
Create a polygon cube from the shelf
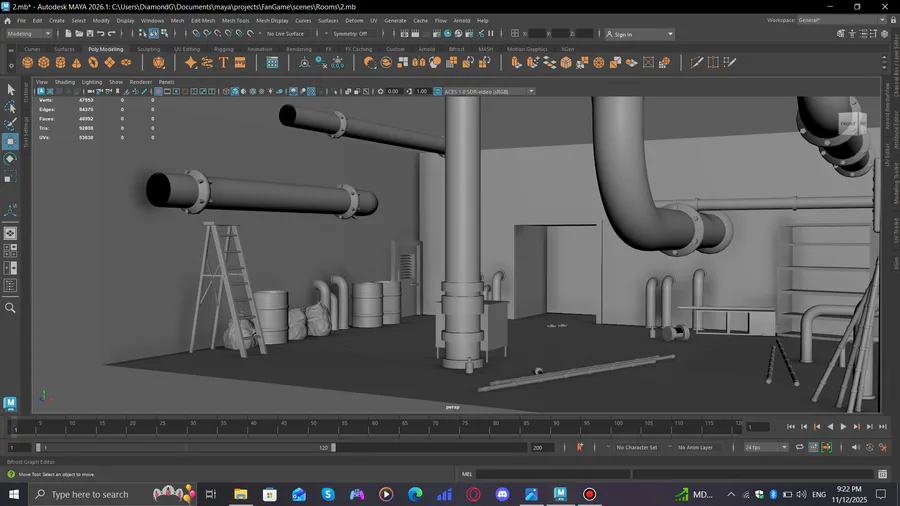[x=46, y=62]
